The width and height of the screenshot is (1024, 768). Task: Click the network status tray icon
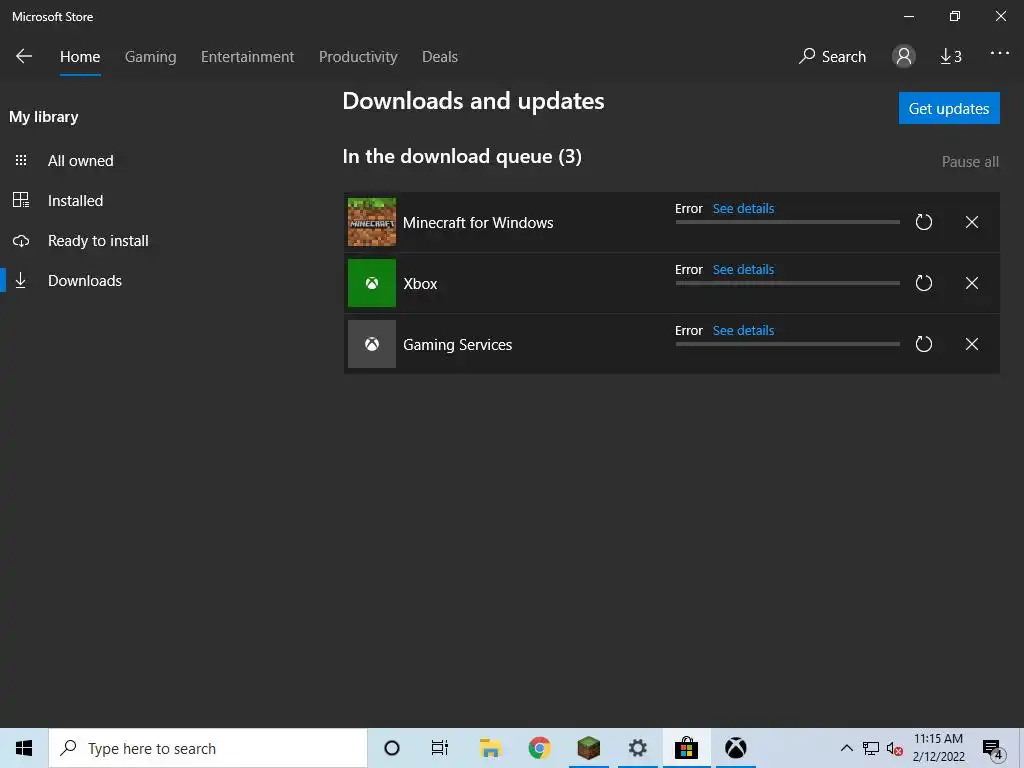click(x=871, y=748)
